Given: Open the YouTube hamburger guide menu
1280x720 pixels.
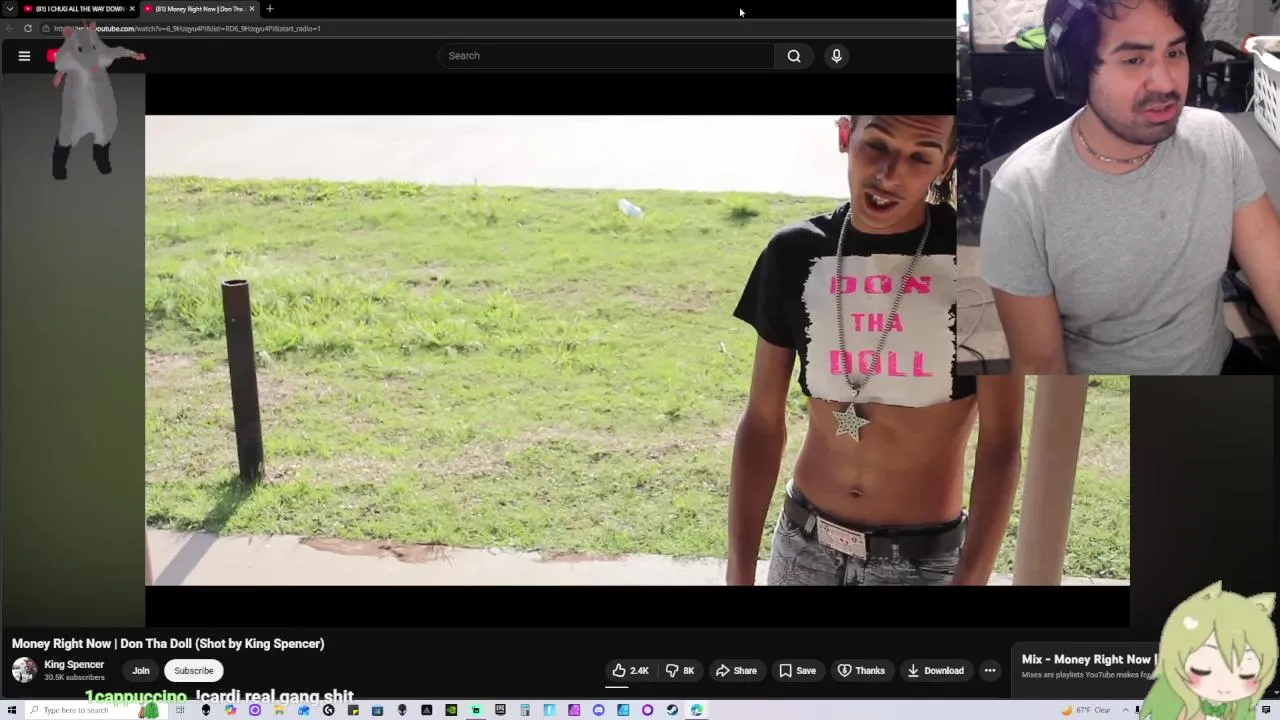Looking at the screenshot, I should (x=24, y=56).
